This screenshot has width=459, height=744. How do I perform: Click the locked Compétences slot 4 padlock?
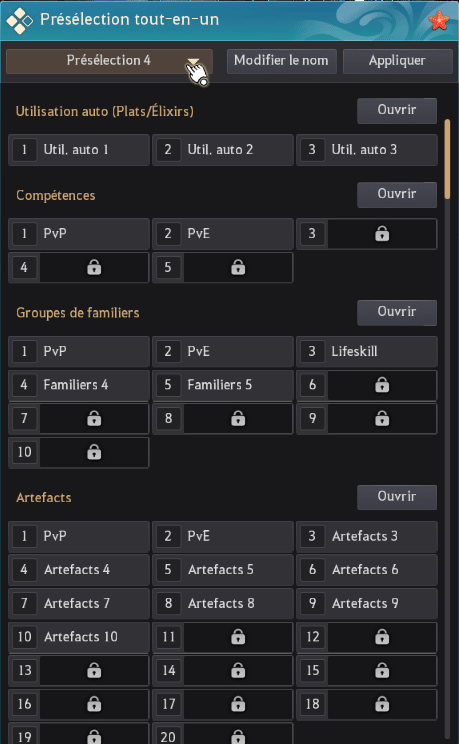94,268
